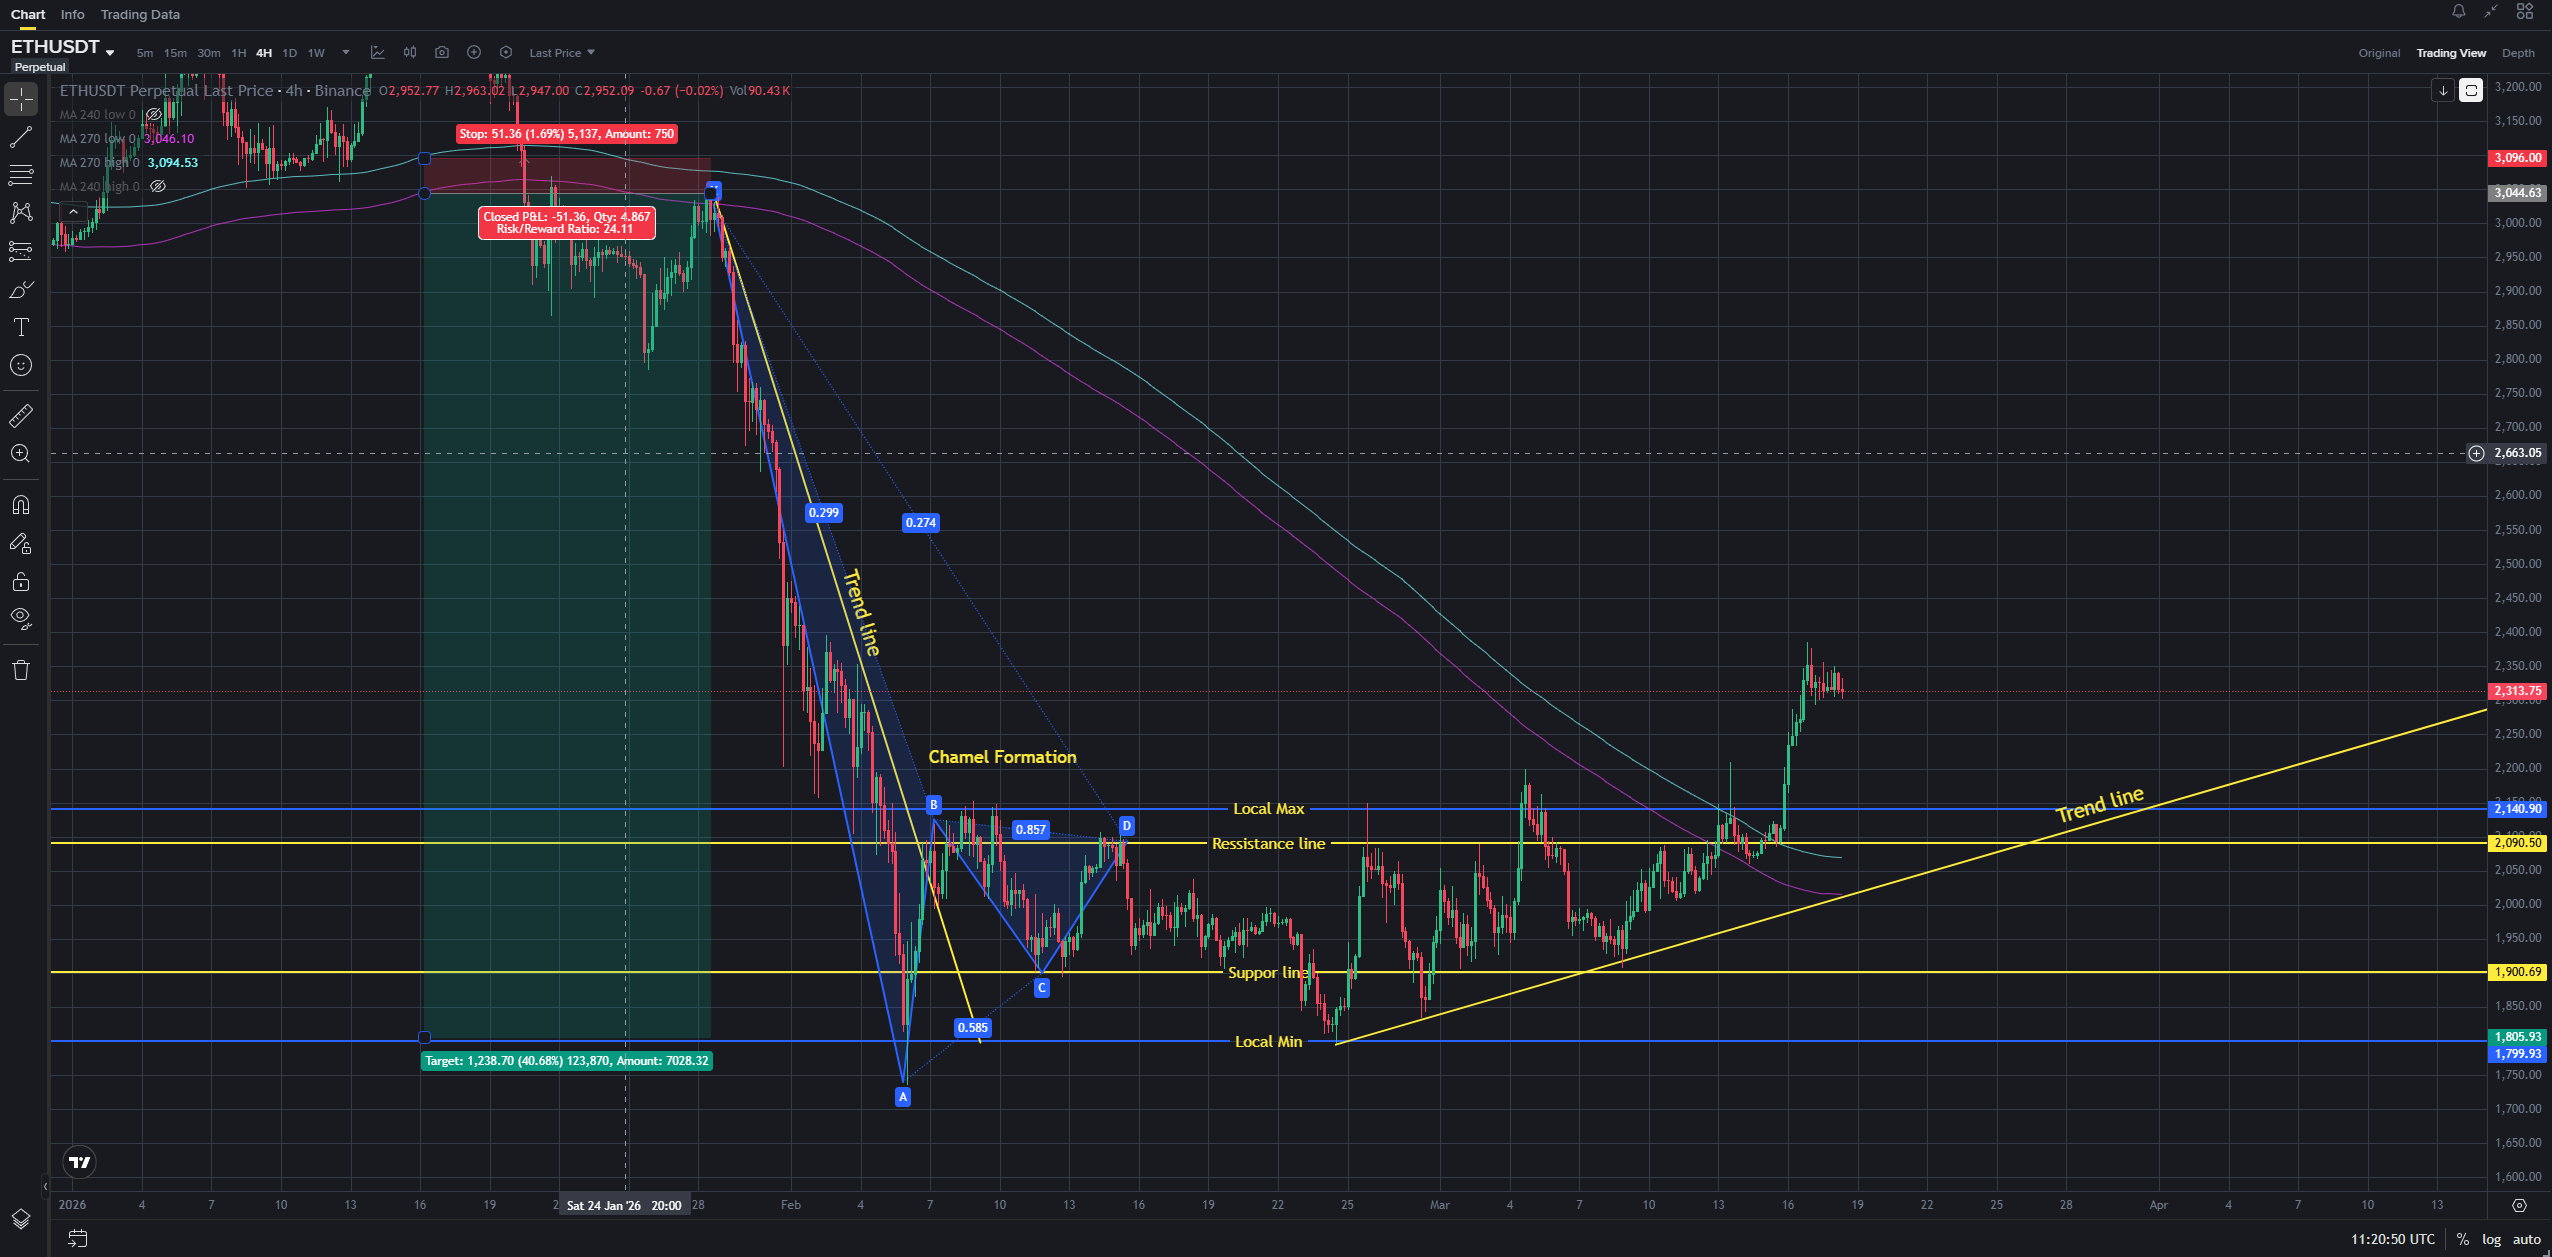Open the ruler measure tool
The image size is (2552, 1257).
[21, 415]
